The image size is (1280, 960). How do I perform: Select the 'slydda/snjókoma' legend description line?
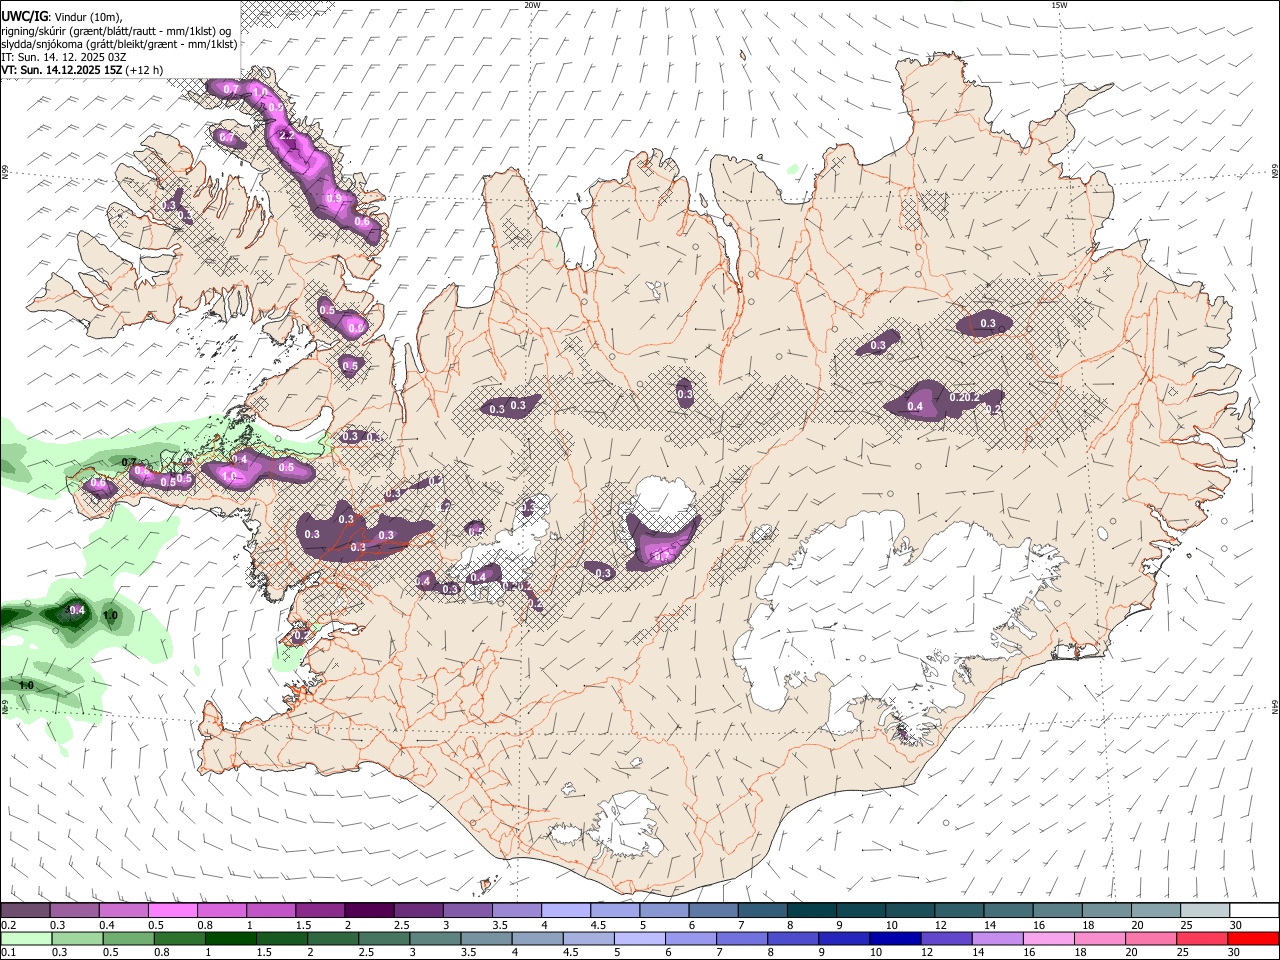point(119,44)
